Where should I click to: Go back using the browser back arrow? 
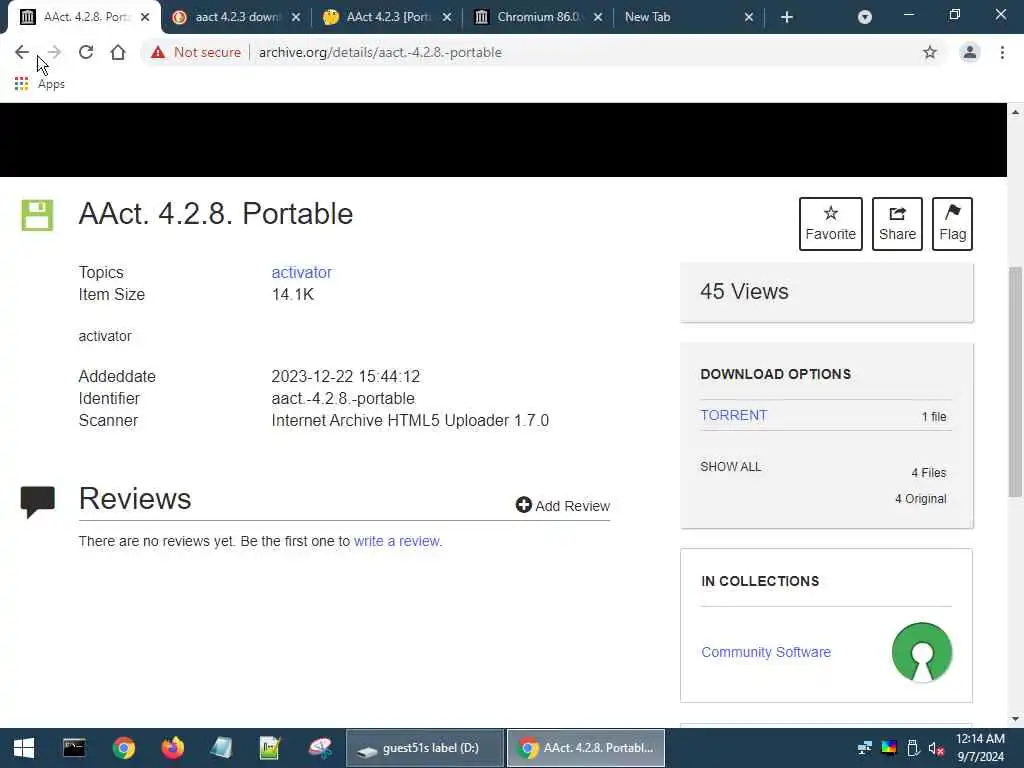pos(22,52)
